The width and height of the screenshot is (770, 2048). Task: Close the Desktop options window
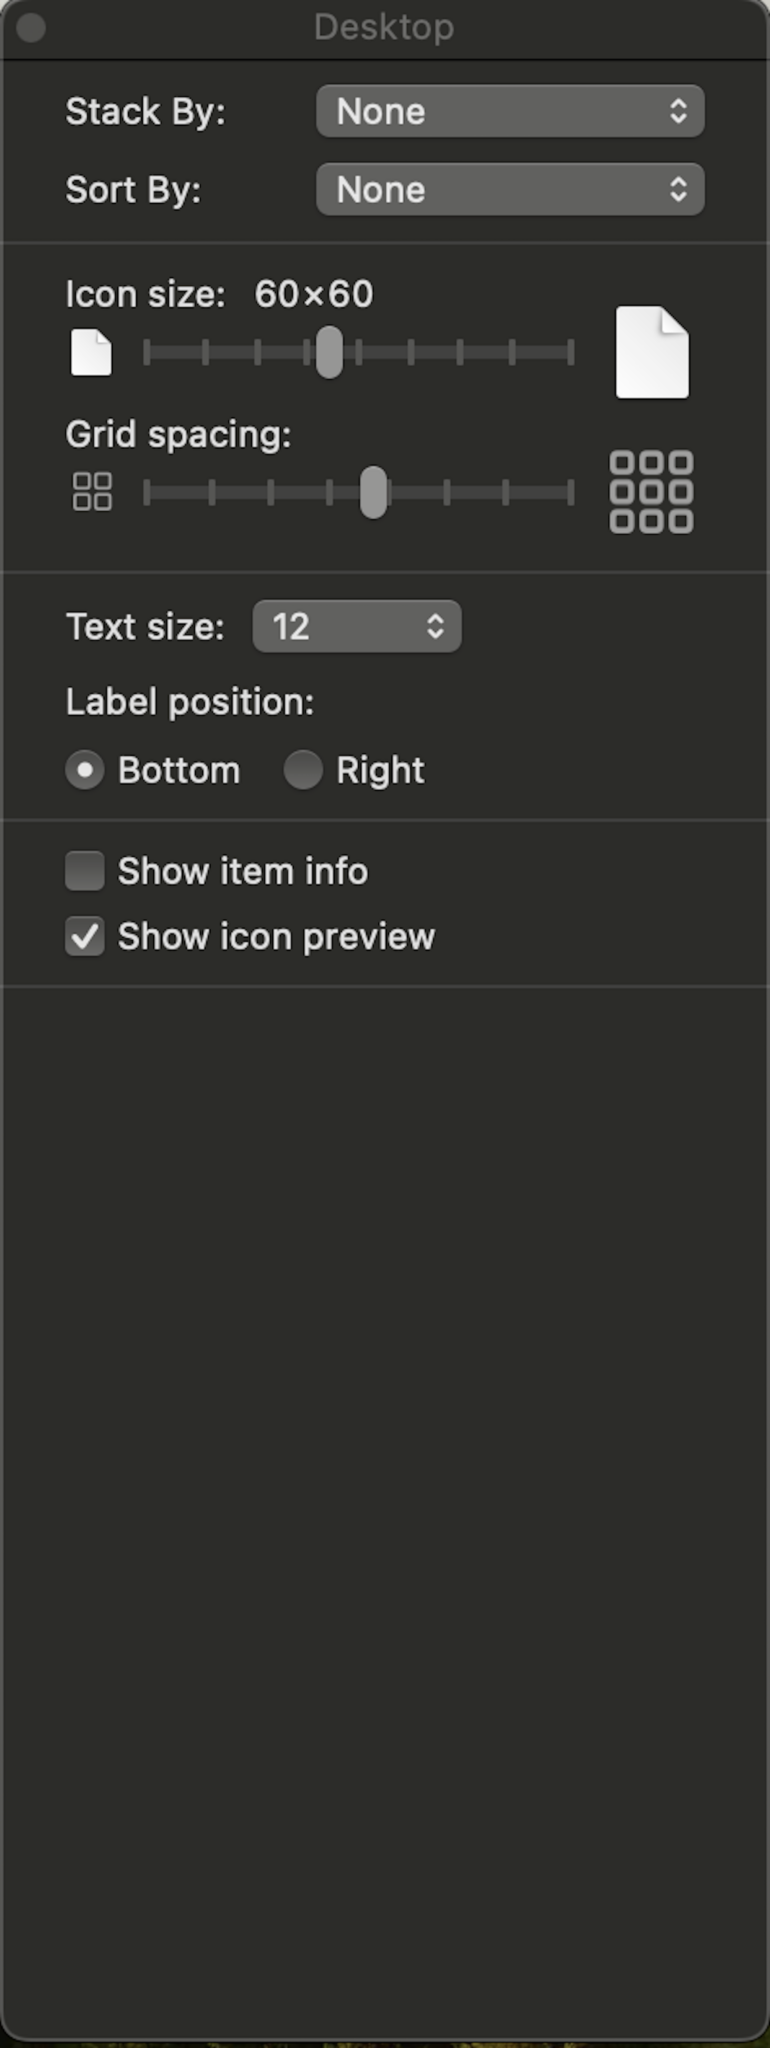[29, 27]
